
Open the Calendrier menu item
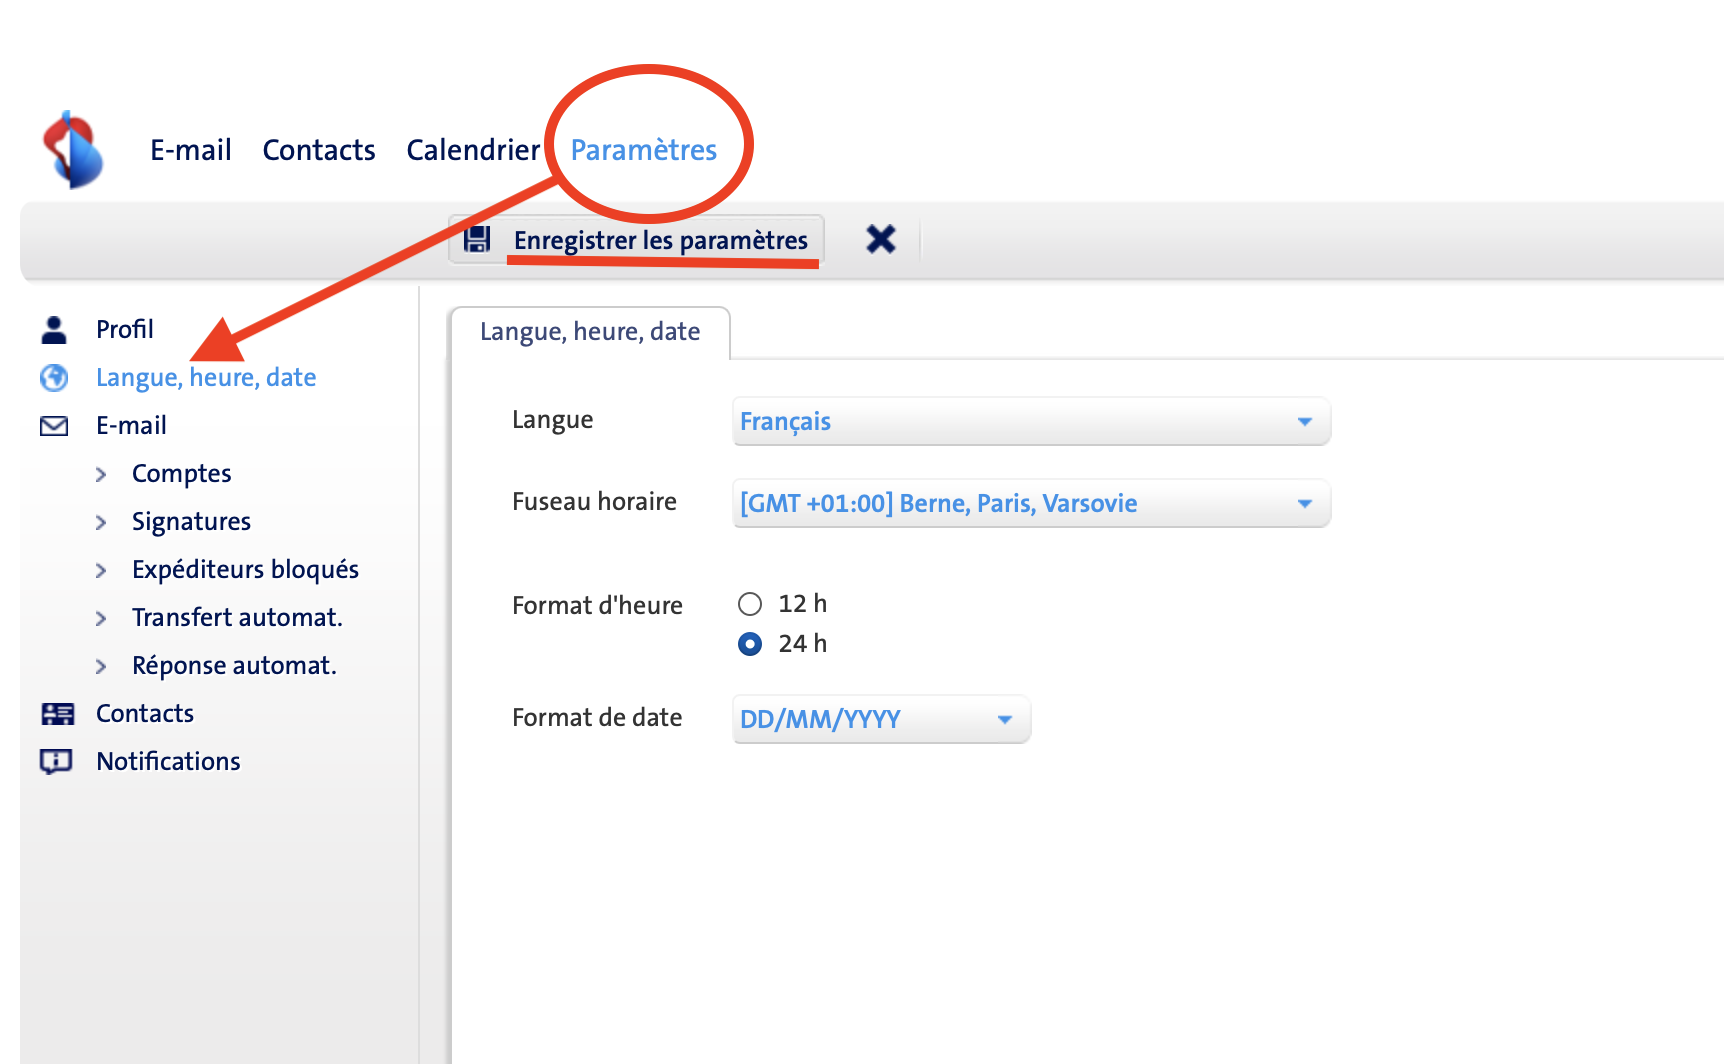point(472,150)
